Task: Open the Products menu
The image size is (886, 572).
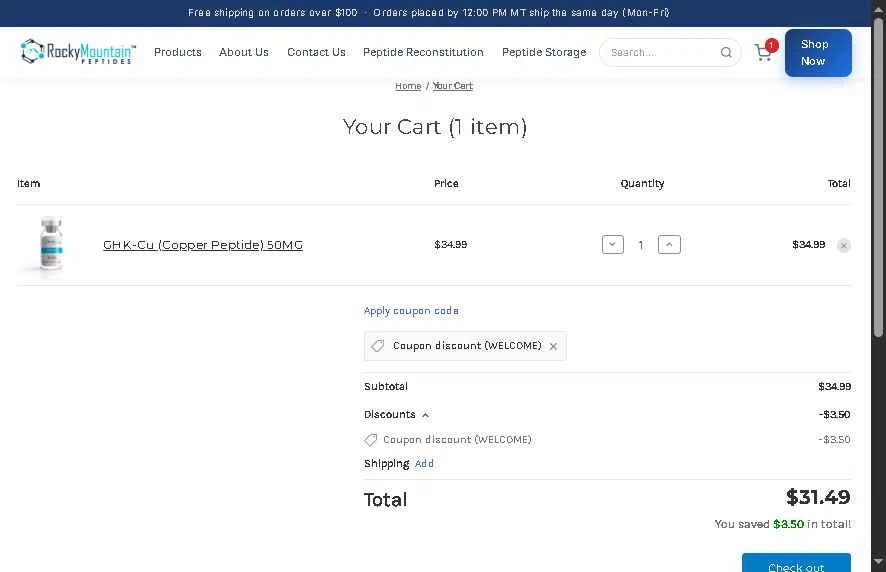Action: click(x=178, y=52)
